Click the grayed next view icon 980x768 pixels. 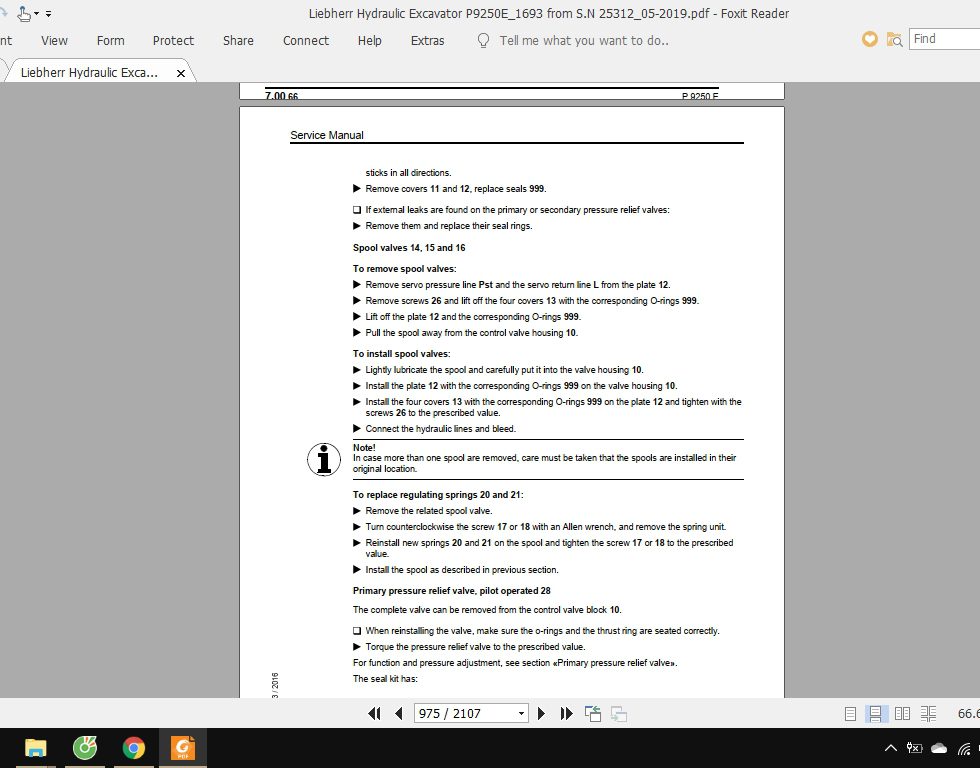tap(619, 713)
